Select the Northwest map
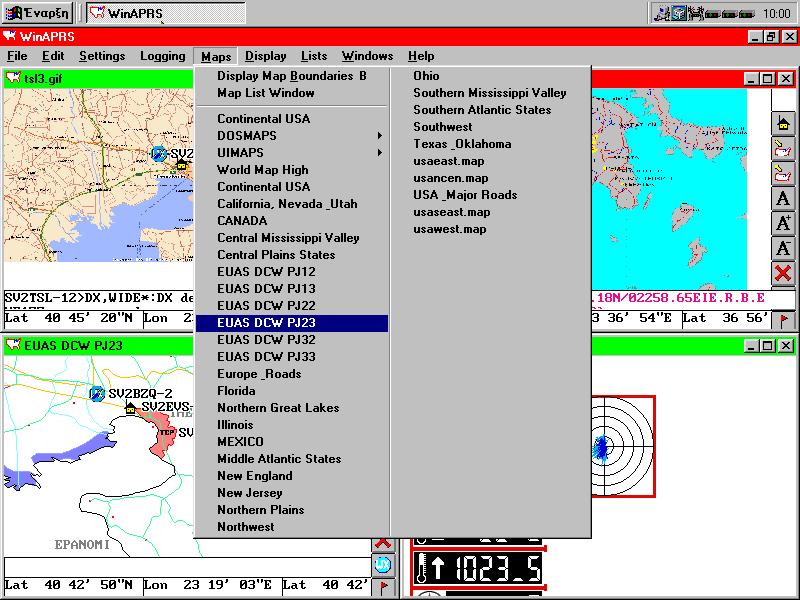Screen dimensions: 800x600 (292, 527)
